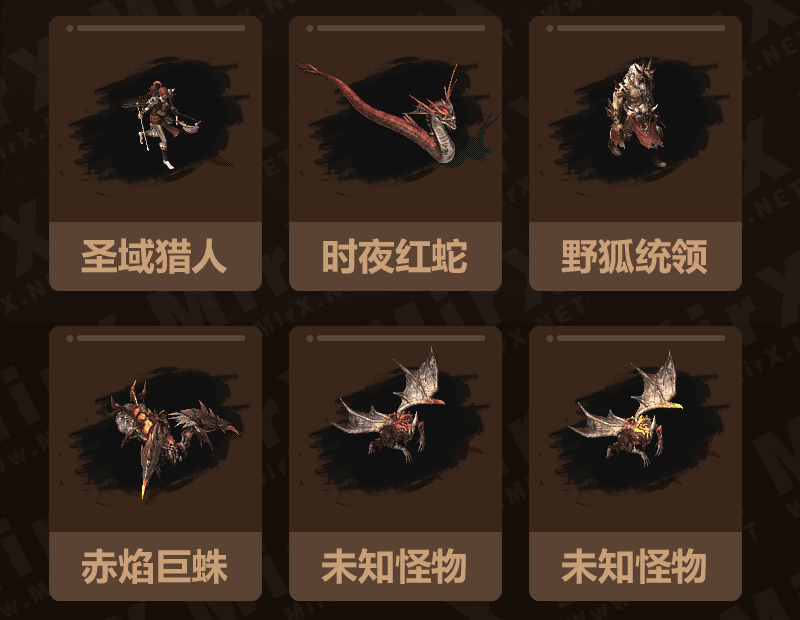Viewport: 800px width, 620px height.
Task: Open the bottom-right 未知怪物 winged creature image
Action: [626, 408]
